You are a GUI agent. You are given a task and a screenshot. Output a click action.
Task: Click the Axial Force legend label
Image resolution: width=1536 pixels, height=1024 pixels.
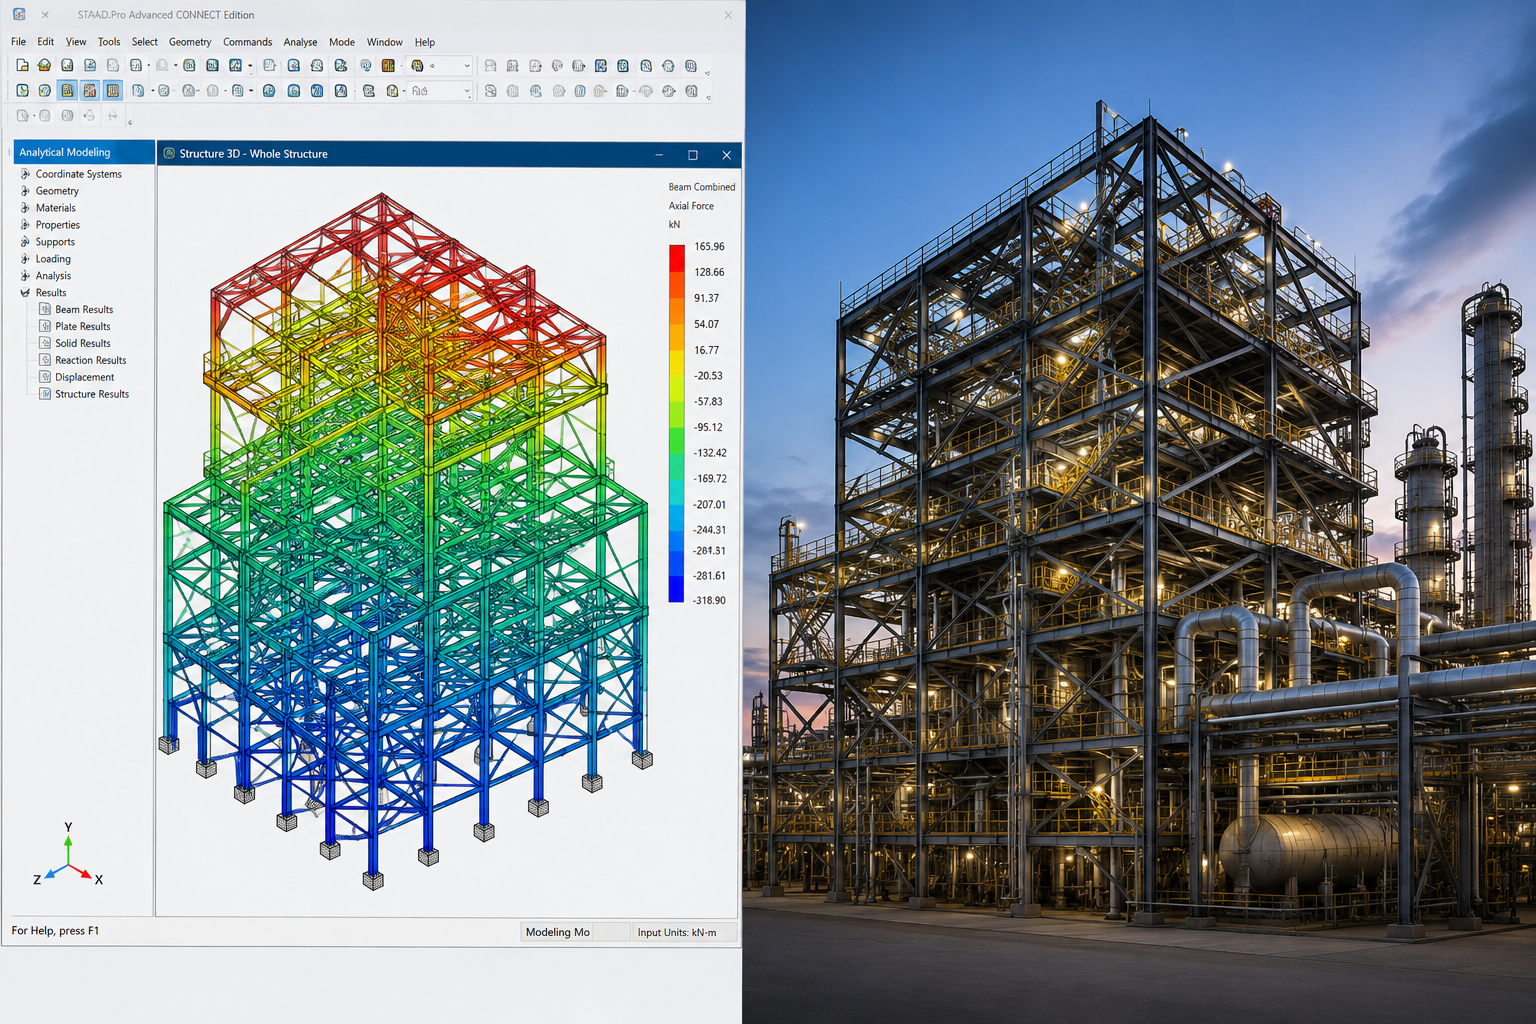tap(691, 206)
